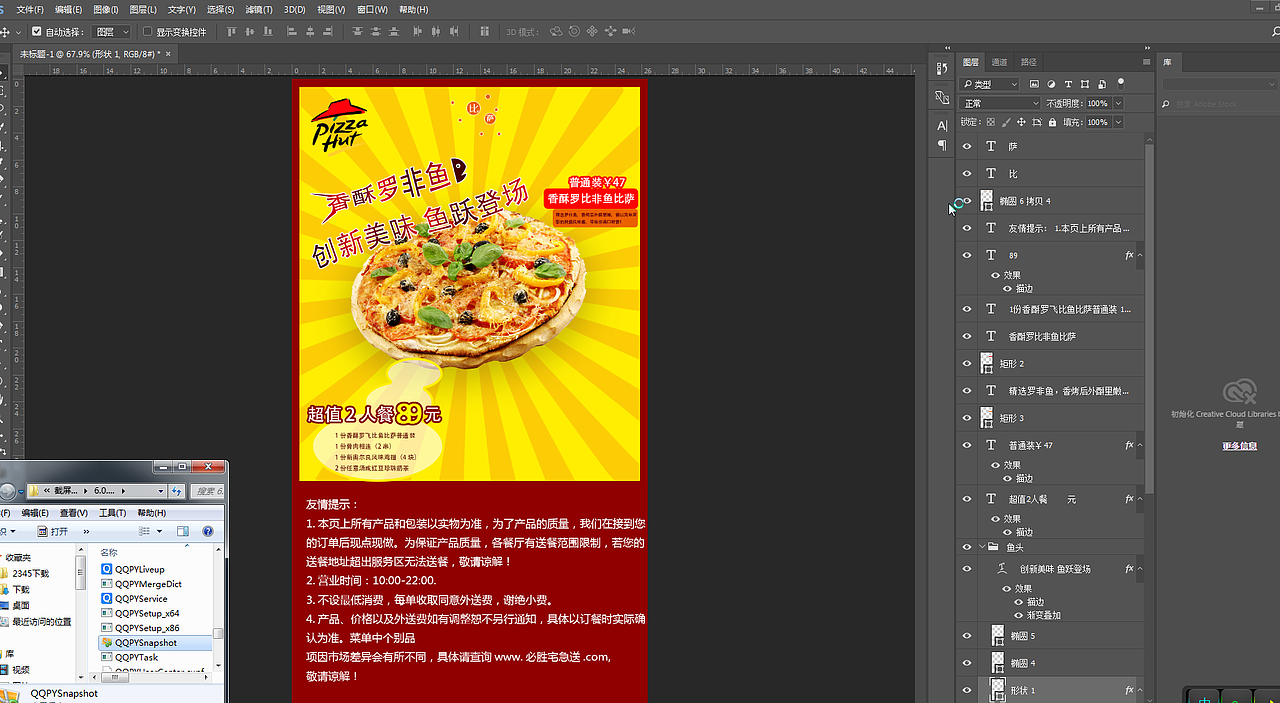Hide the 比 text layer
This screenshot has height=703, width=1280.
966,174
